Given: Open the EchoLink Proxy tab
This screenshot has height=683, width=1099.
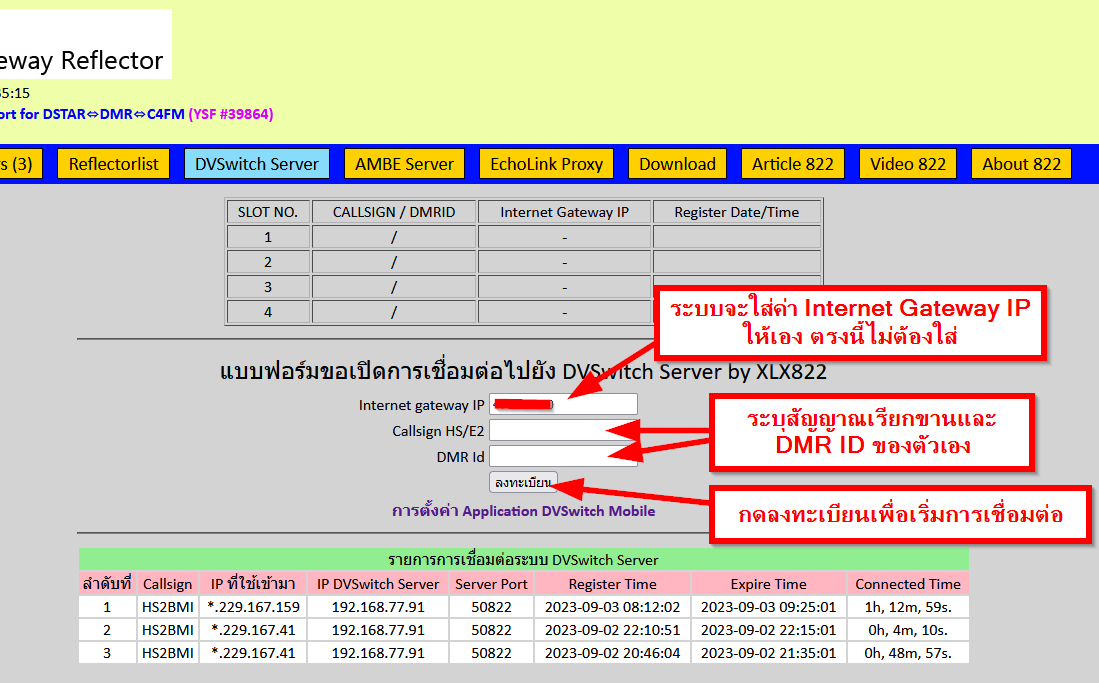Looking at the screenshot, I should 546,164.
